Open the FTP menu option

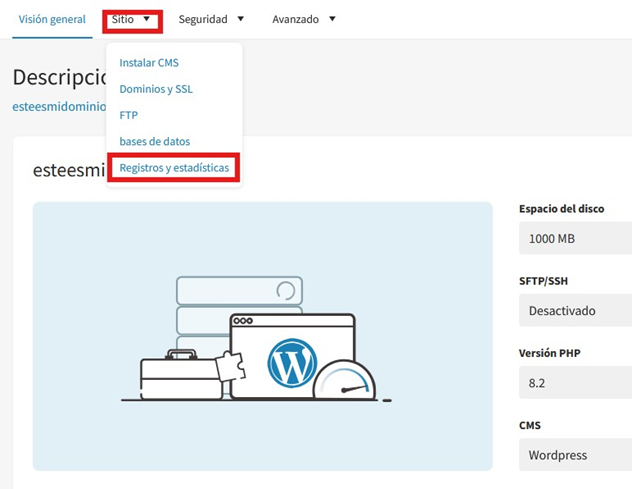tap(129, 115)
